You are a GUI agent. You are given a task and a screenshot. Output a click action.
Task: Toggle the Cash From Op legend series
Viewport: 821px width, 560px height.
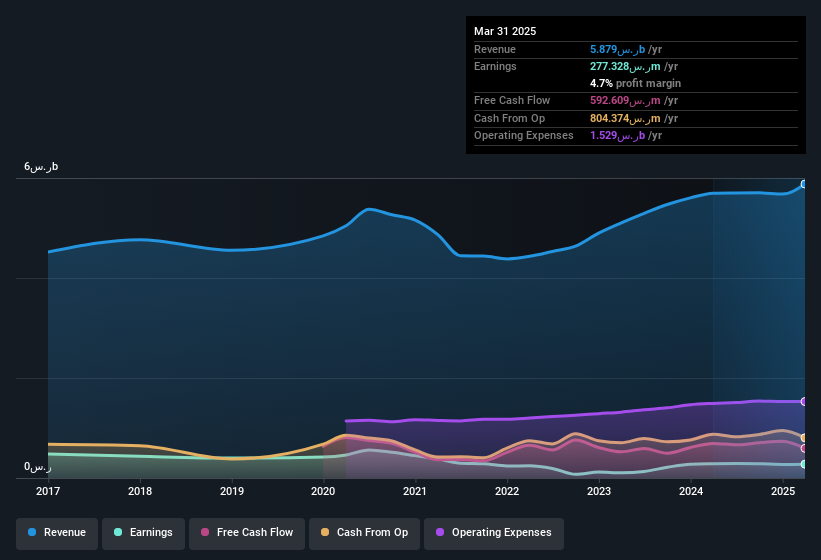coord(364,533)
